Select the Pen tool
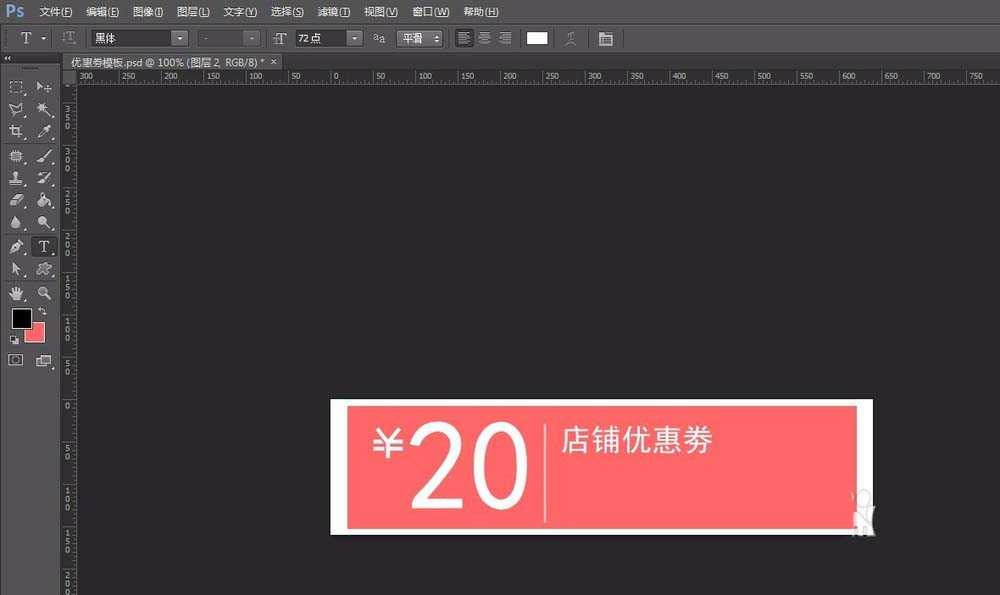 16,246
